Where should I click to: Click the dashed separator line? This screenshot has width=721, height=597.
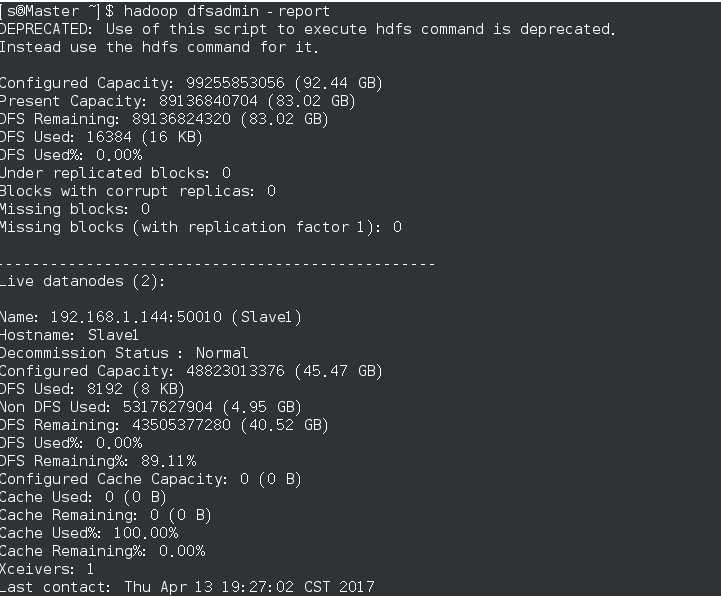point(217,264)
